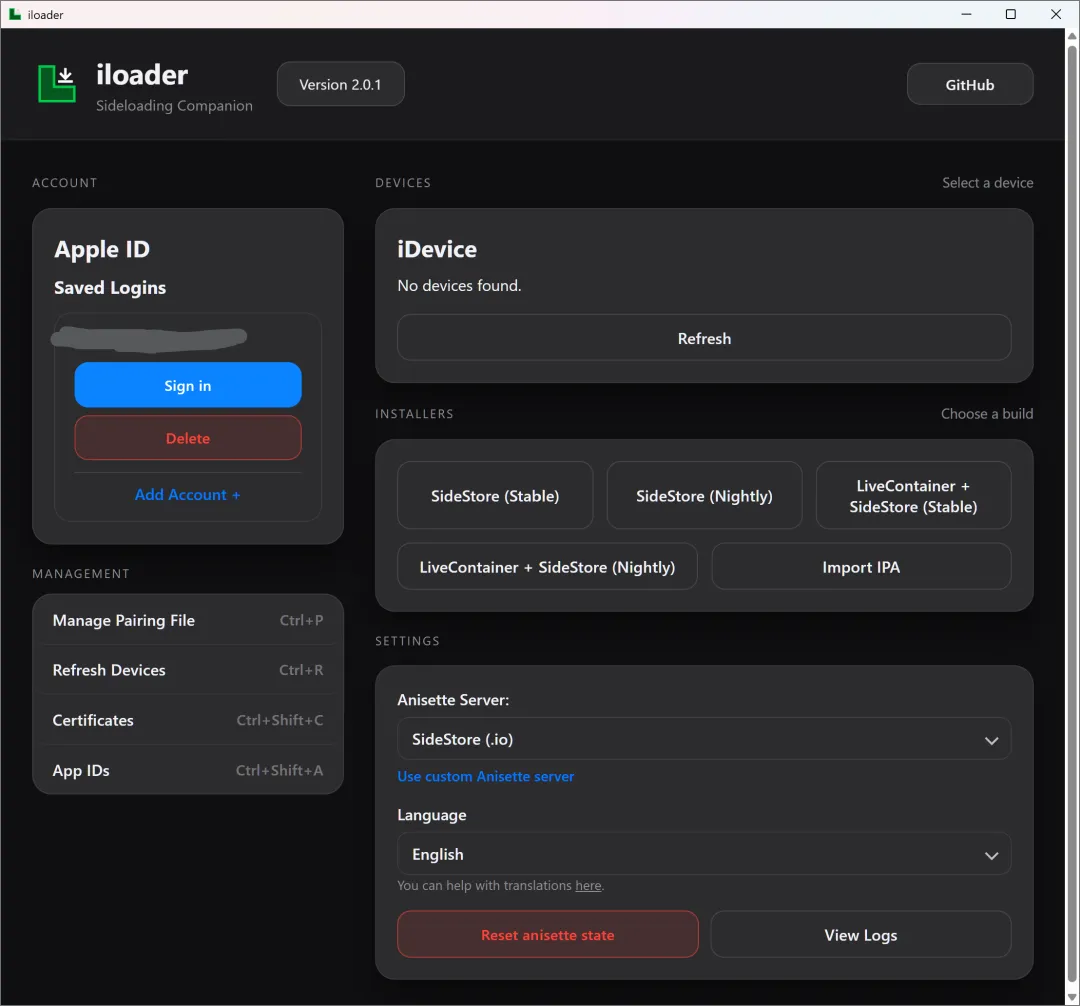Minimize the iloader window
Screen dimensions: 1080x1006
[966, 14]
